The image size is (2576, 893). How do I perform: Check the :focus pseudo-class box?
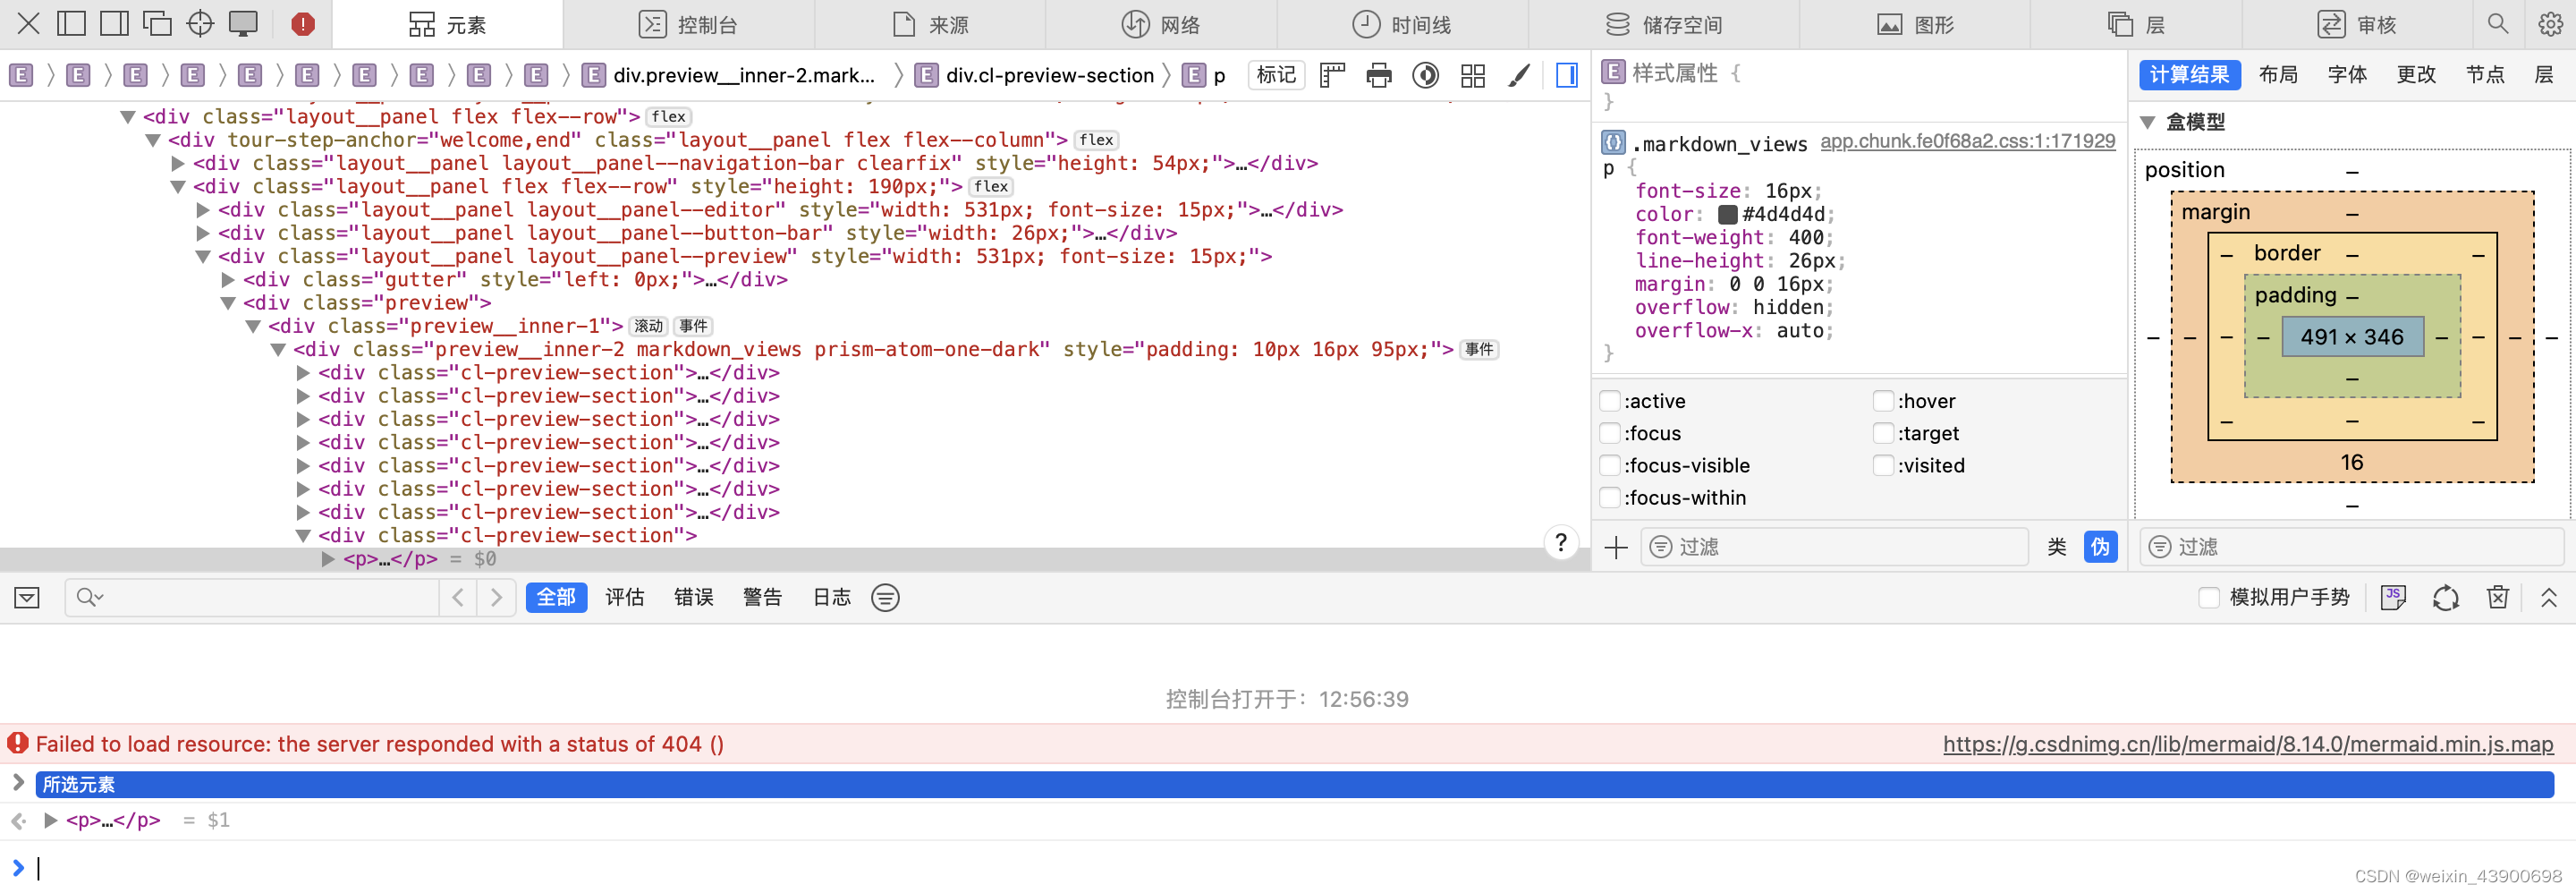pyautogui.click(x=1610, y=433)
